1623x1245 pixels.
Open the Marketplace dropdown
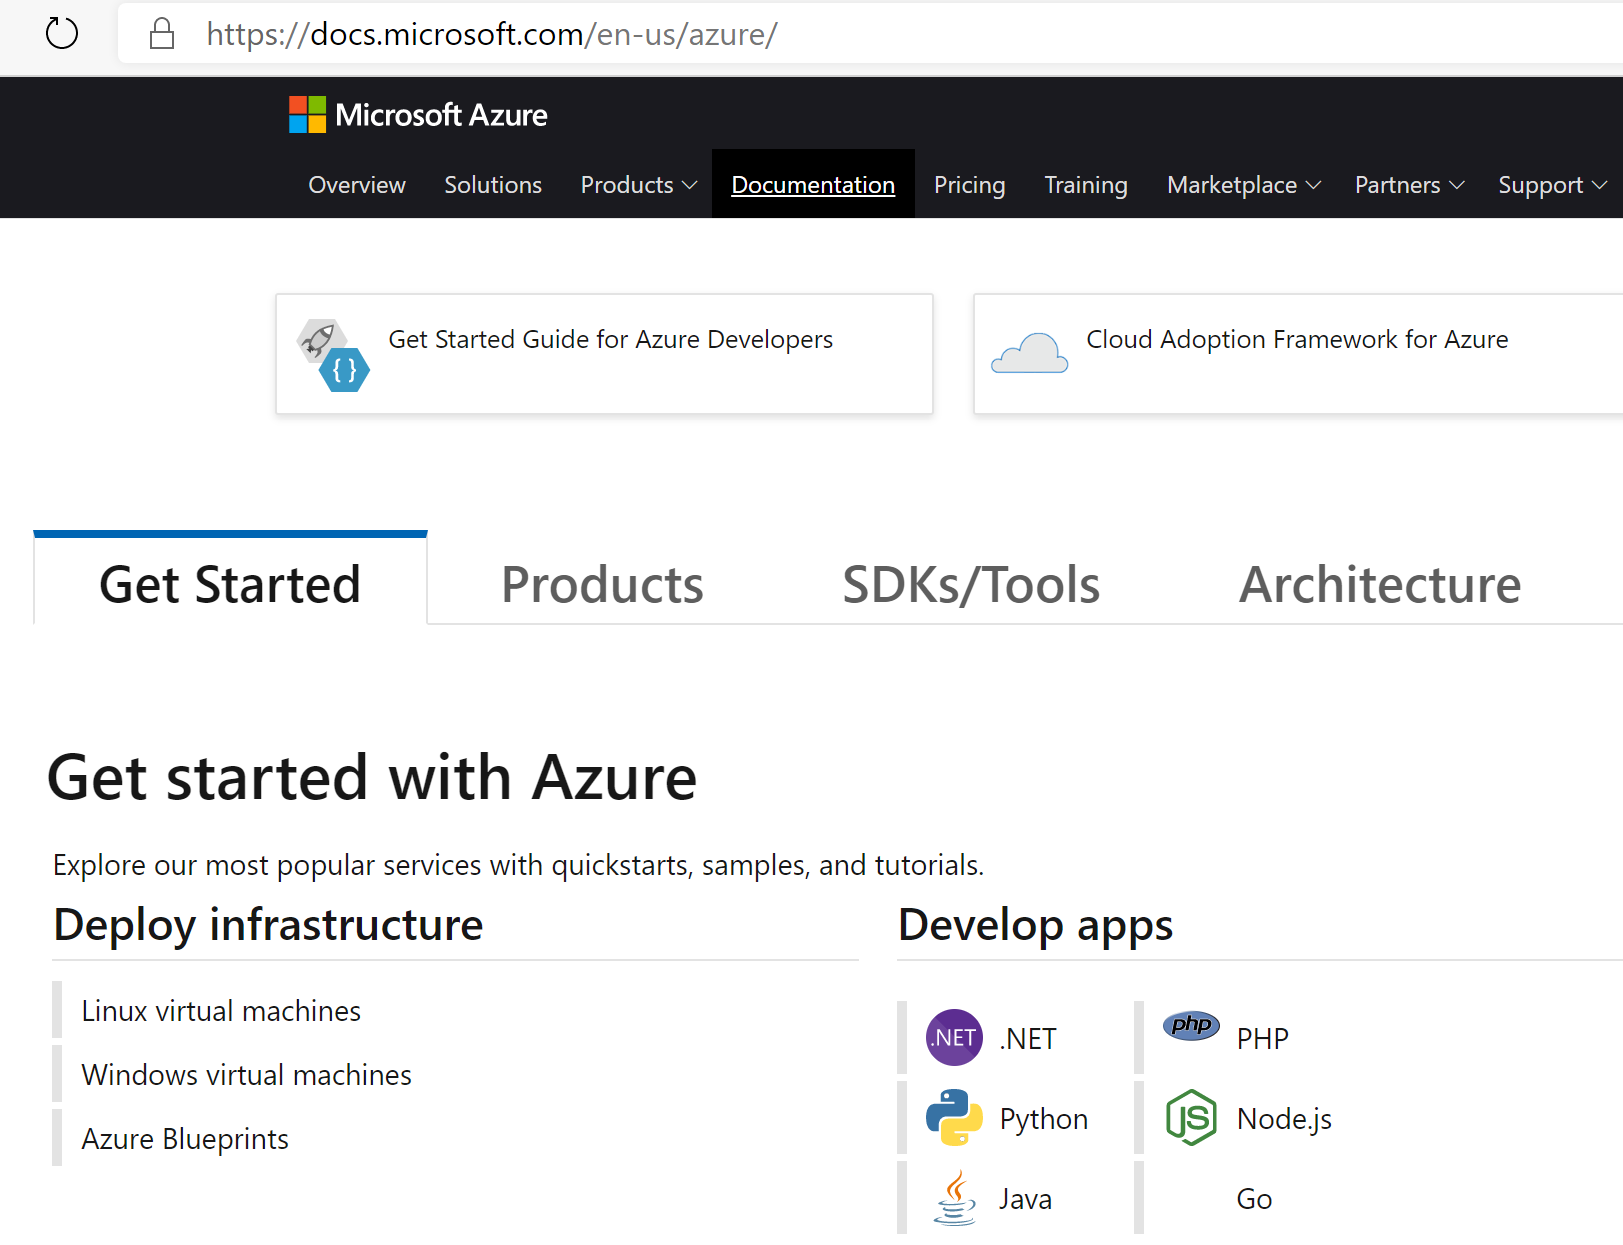pyautogui.click(x=1241, y=184)
